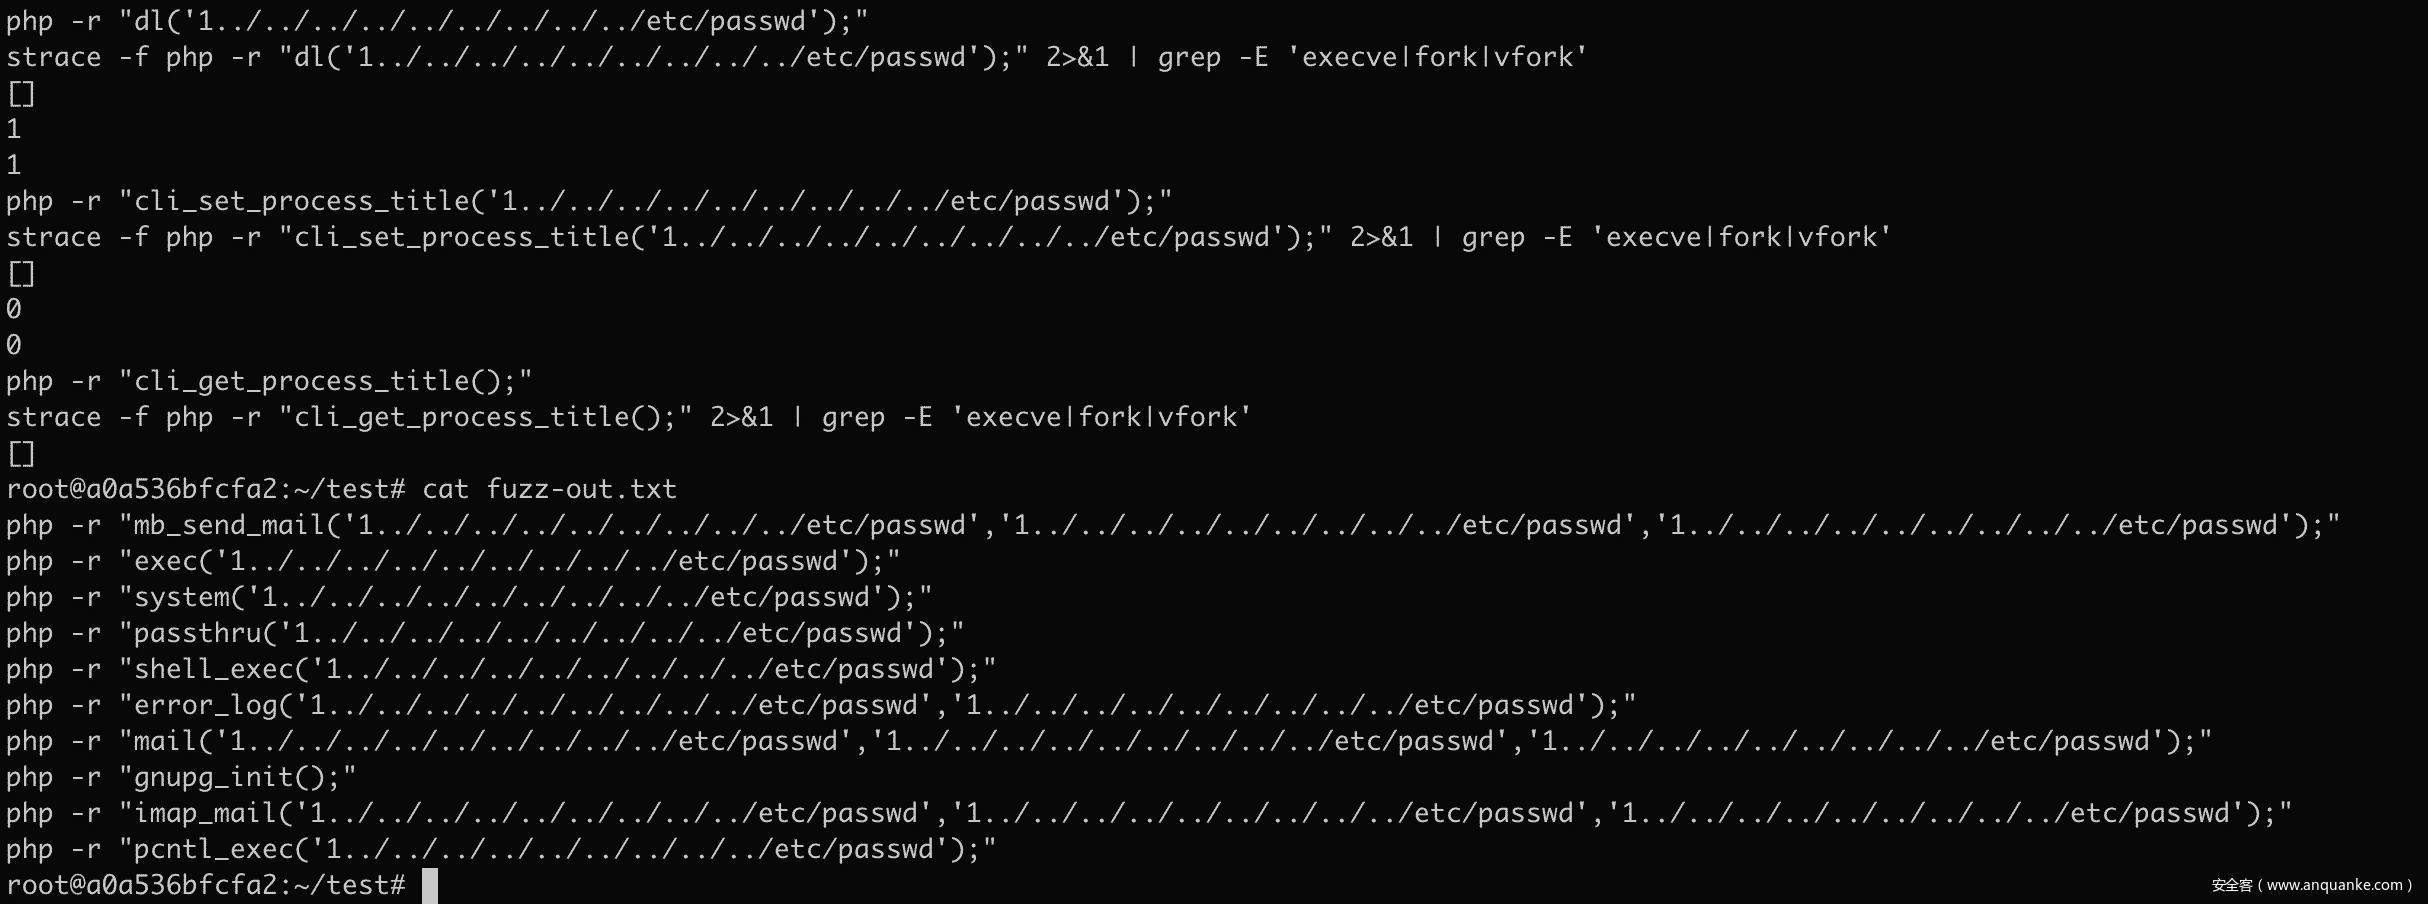Click the php -r cli_get_process_title(); line

(269, 381)
